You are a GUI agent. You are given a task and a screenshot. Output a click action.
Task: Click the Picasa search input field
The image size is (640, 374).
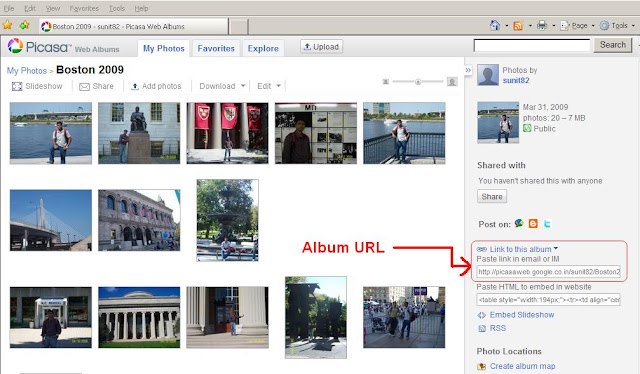pyautogui.click(x=532, y=45)
